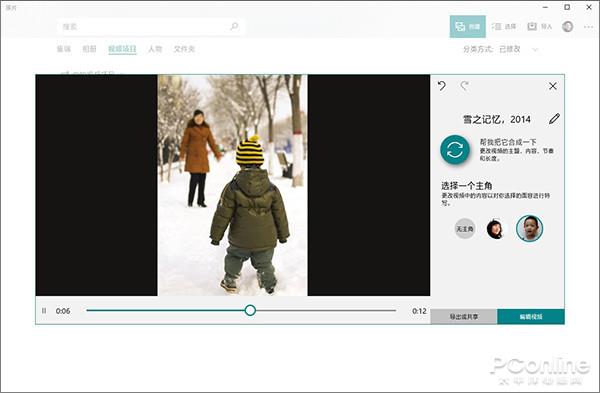Click the 创建 (Create) button in top bar
Screen dimensions: 600x393
click(x=468, y=26)
